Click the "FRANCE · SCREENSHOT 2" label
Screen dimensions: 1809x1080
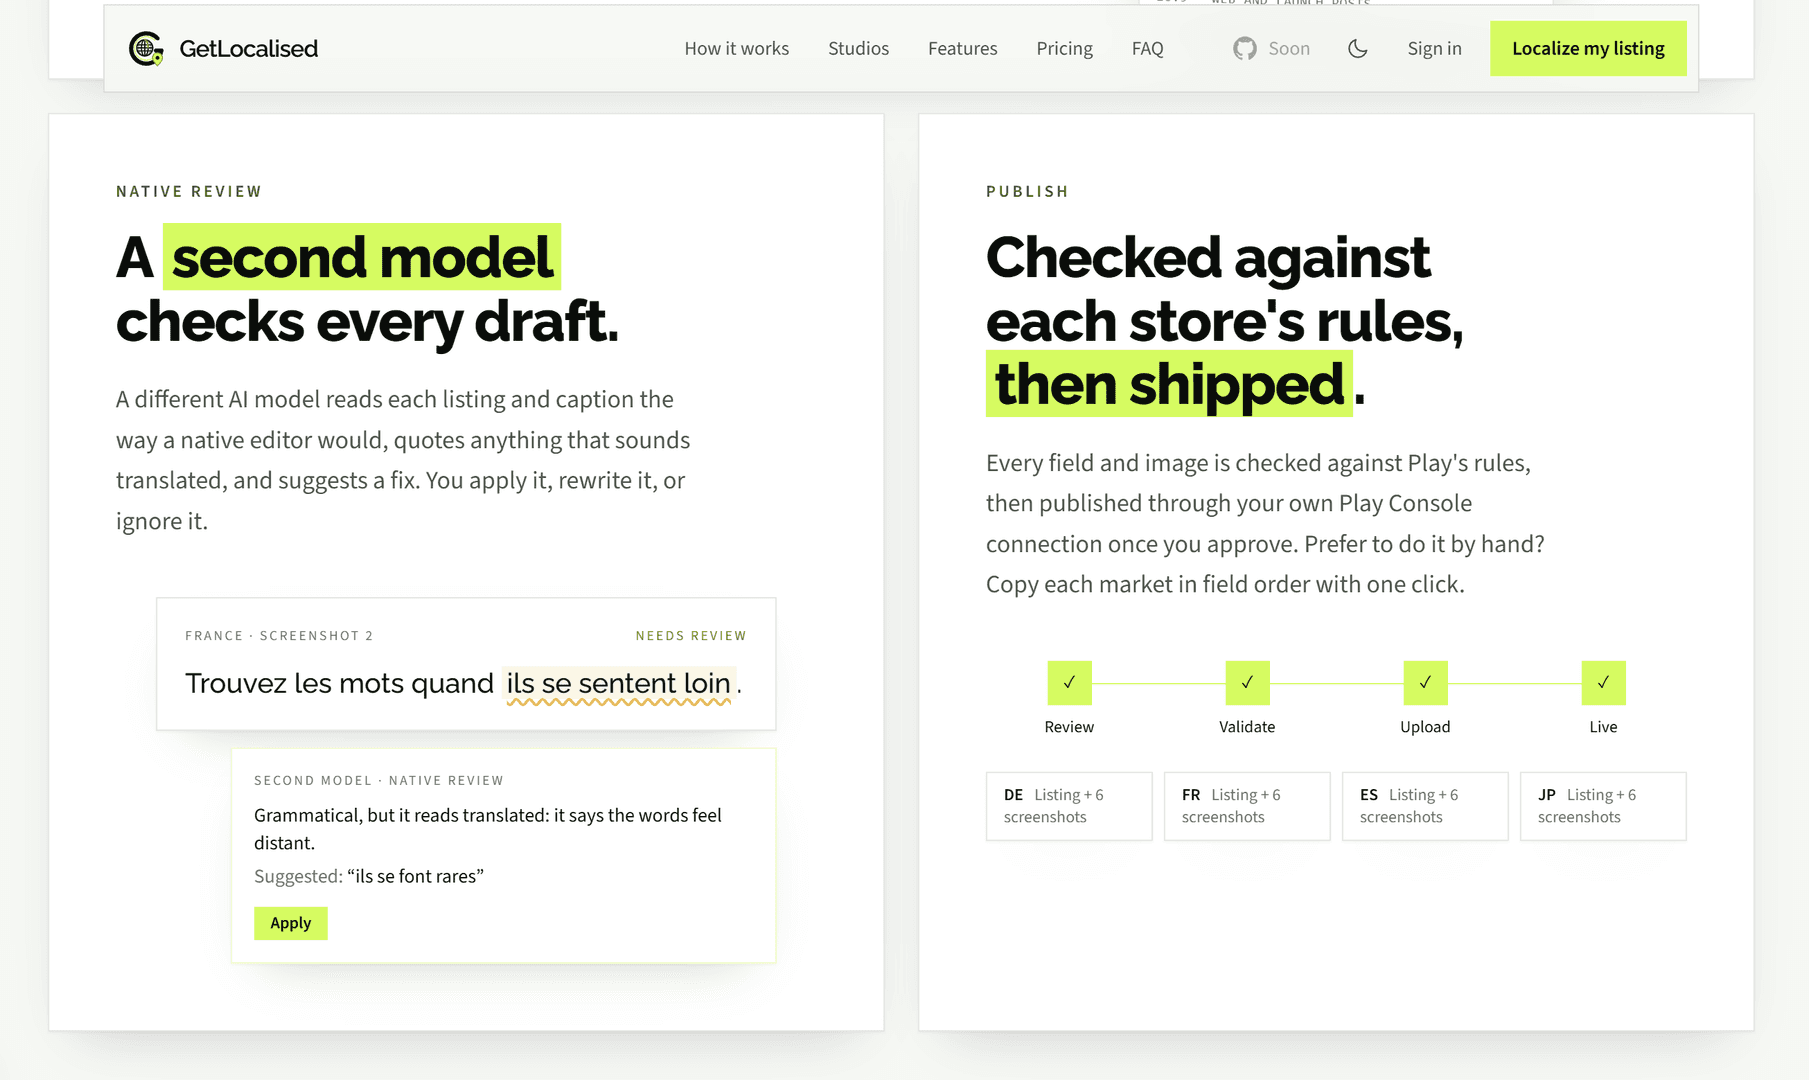click(279, 636)
